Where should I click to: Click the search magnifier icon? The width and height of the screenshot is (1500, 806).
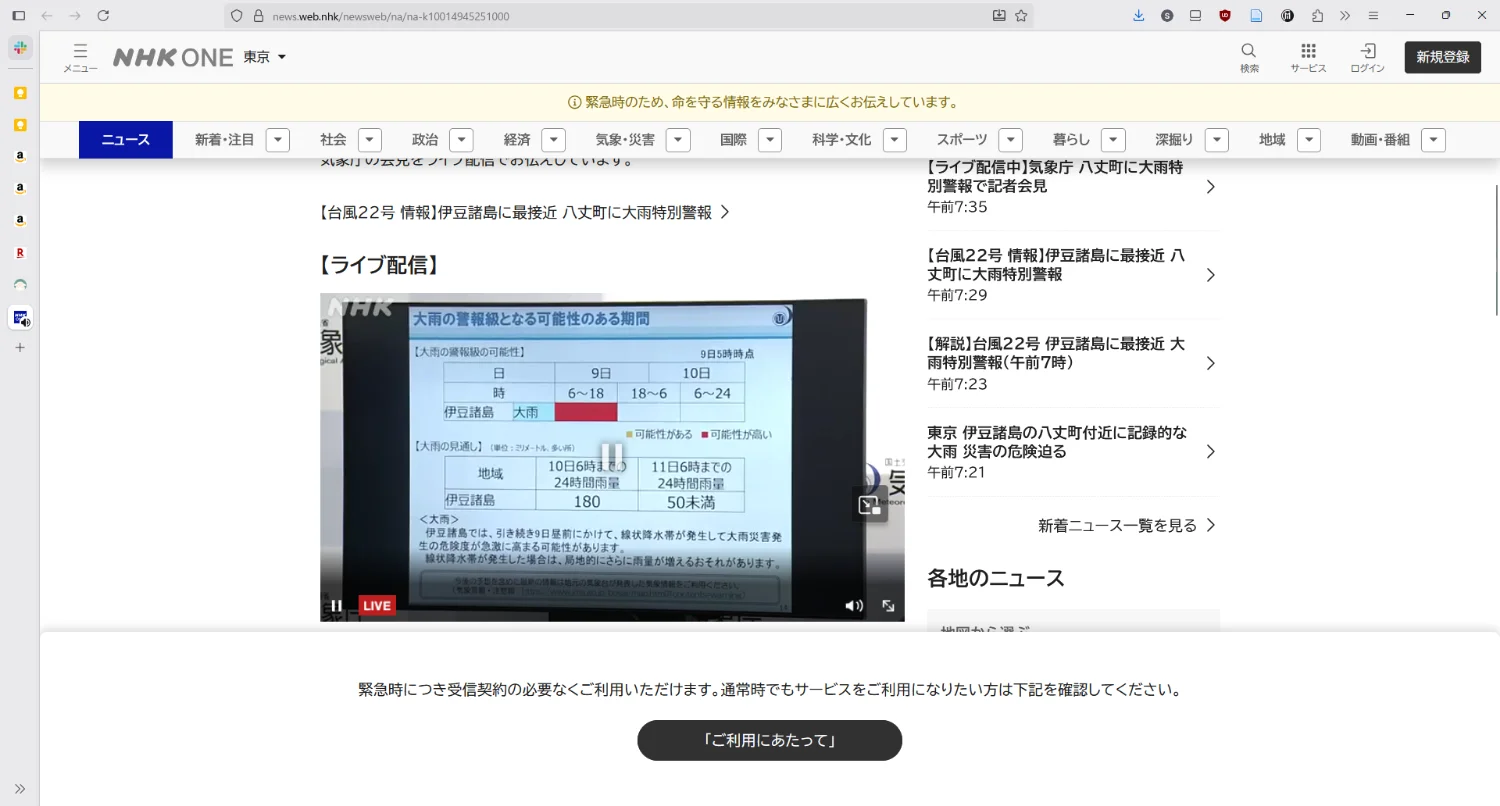1249,56
